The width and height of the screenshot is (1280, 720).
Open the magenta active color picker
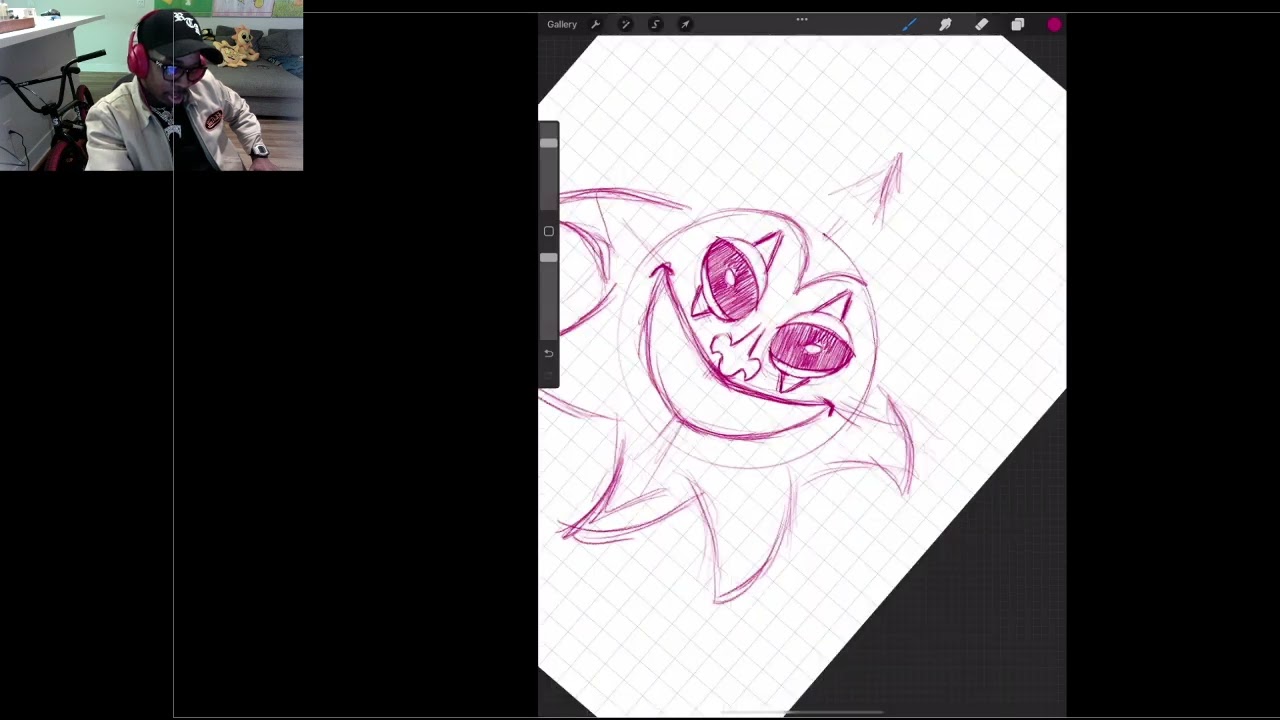(x=1054, y=24)
